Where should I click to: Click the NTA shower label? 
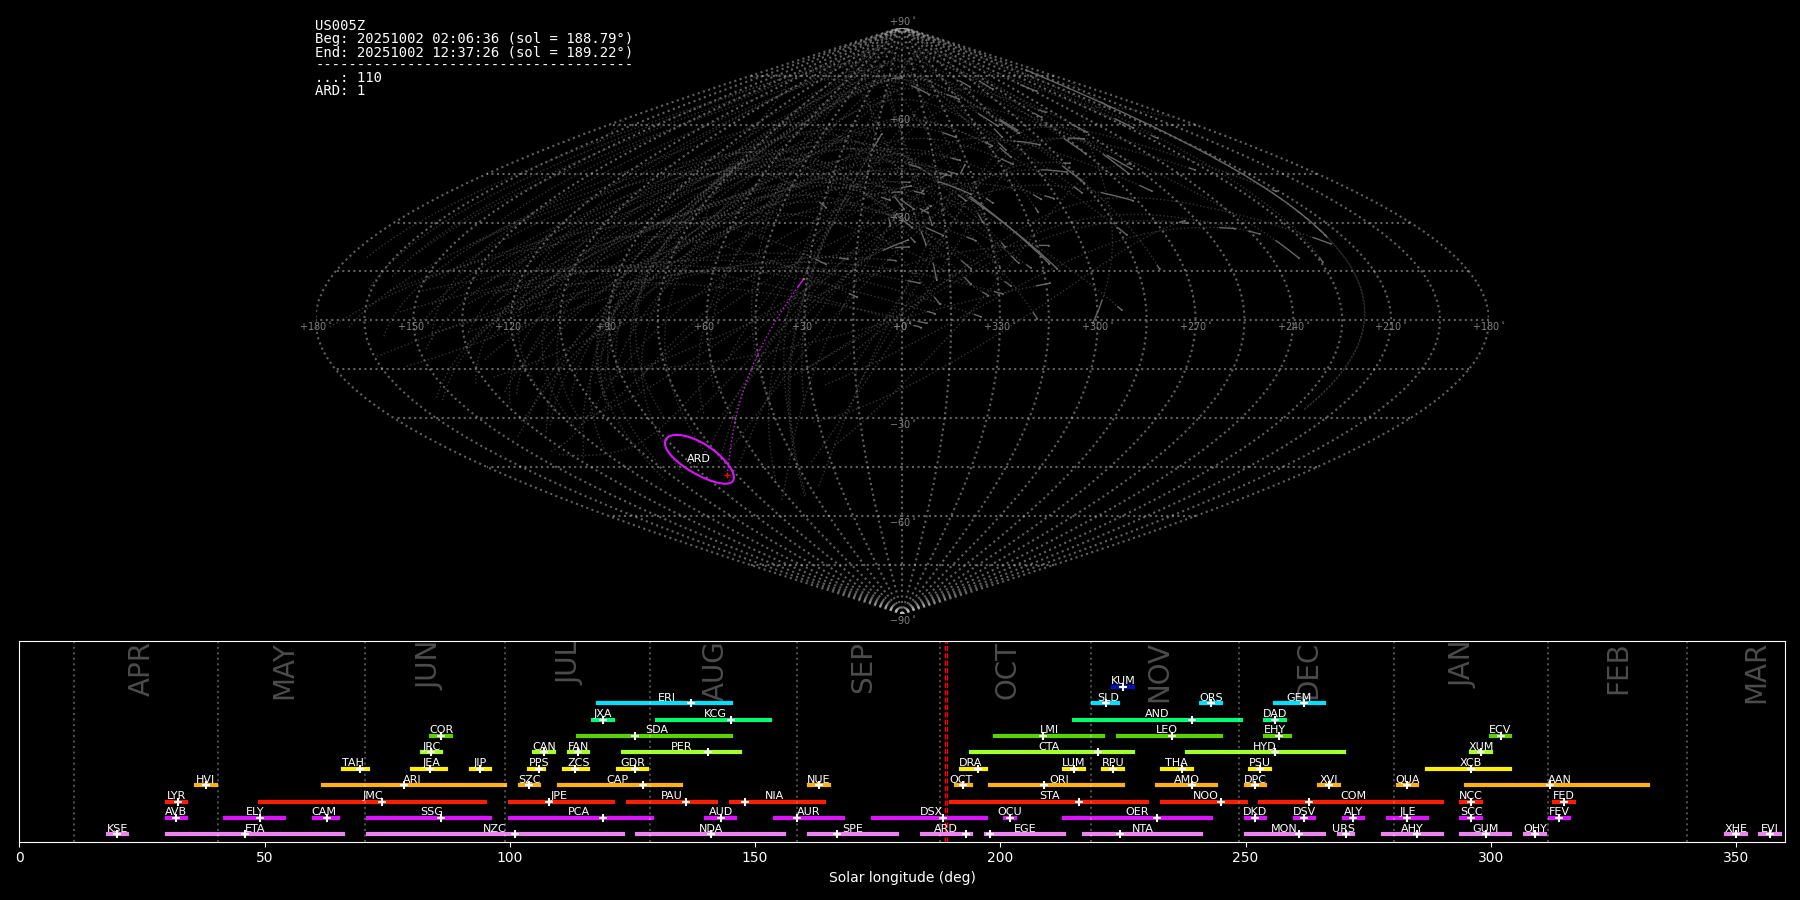tap(1142, 829)
